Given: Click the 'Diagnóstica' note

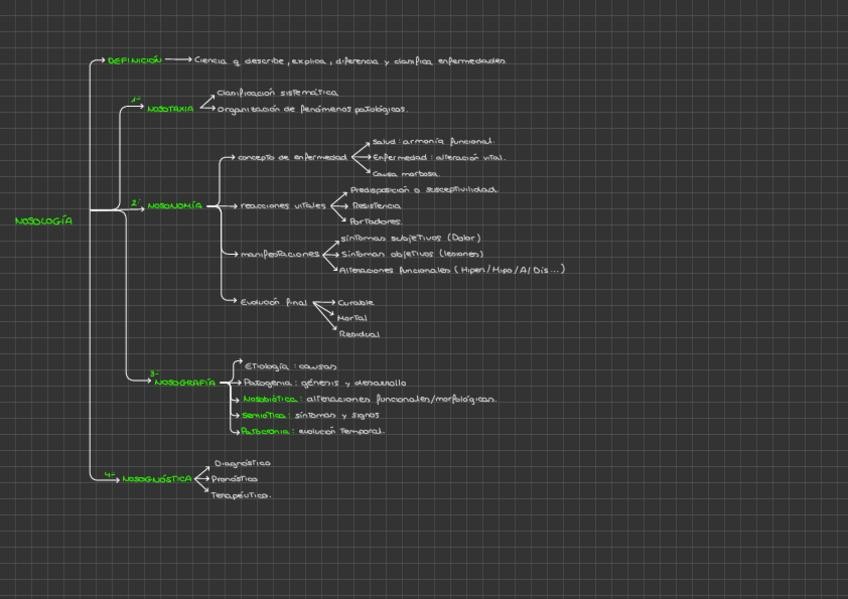Looking at the screenshot, I should tap(242, 463).
